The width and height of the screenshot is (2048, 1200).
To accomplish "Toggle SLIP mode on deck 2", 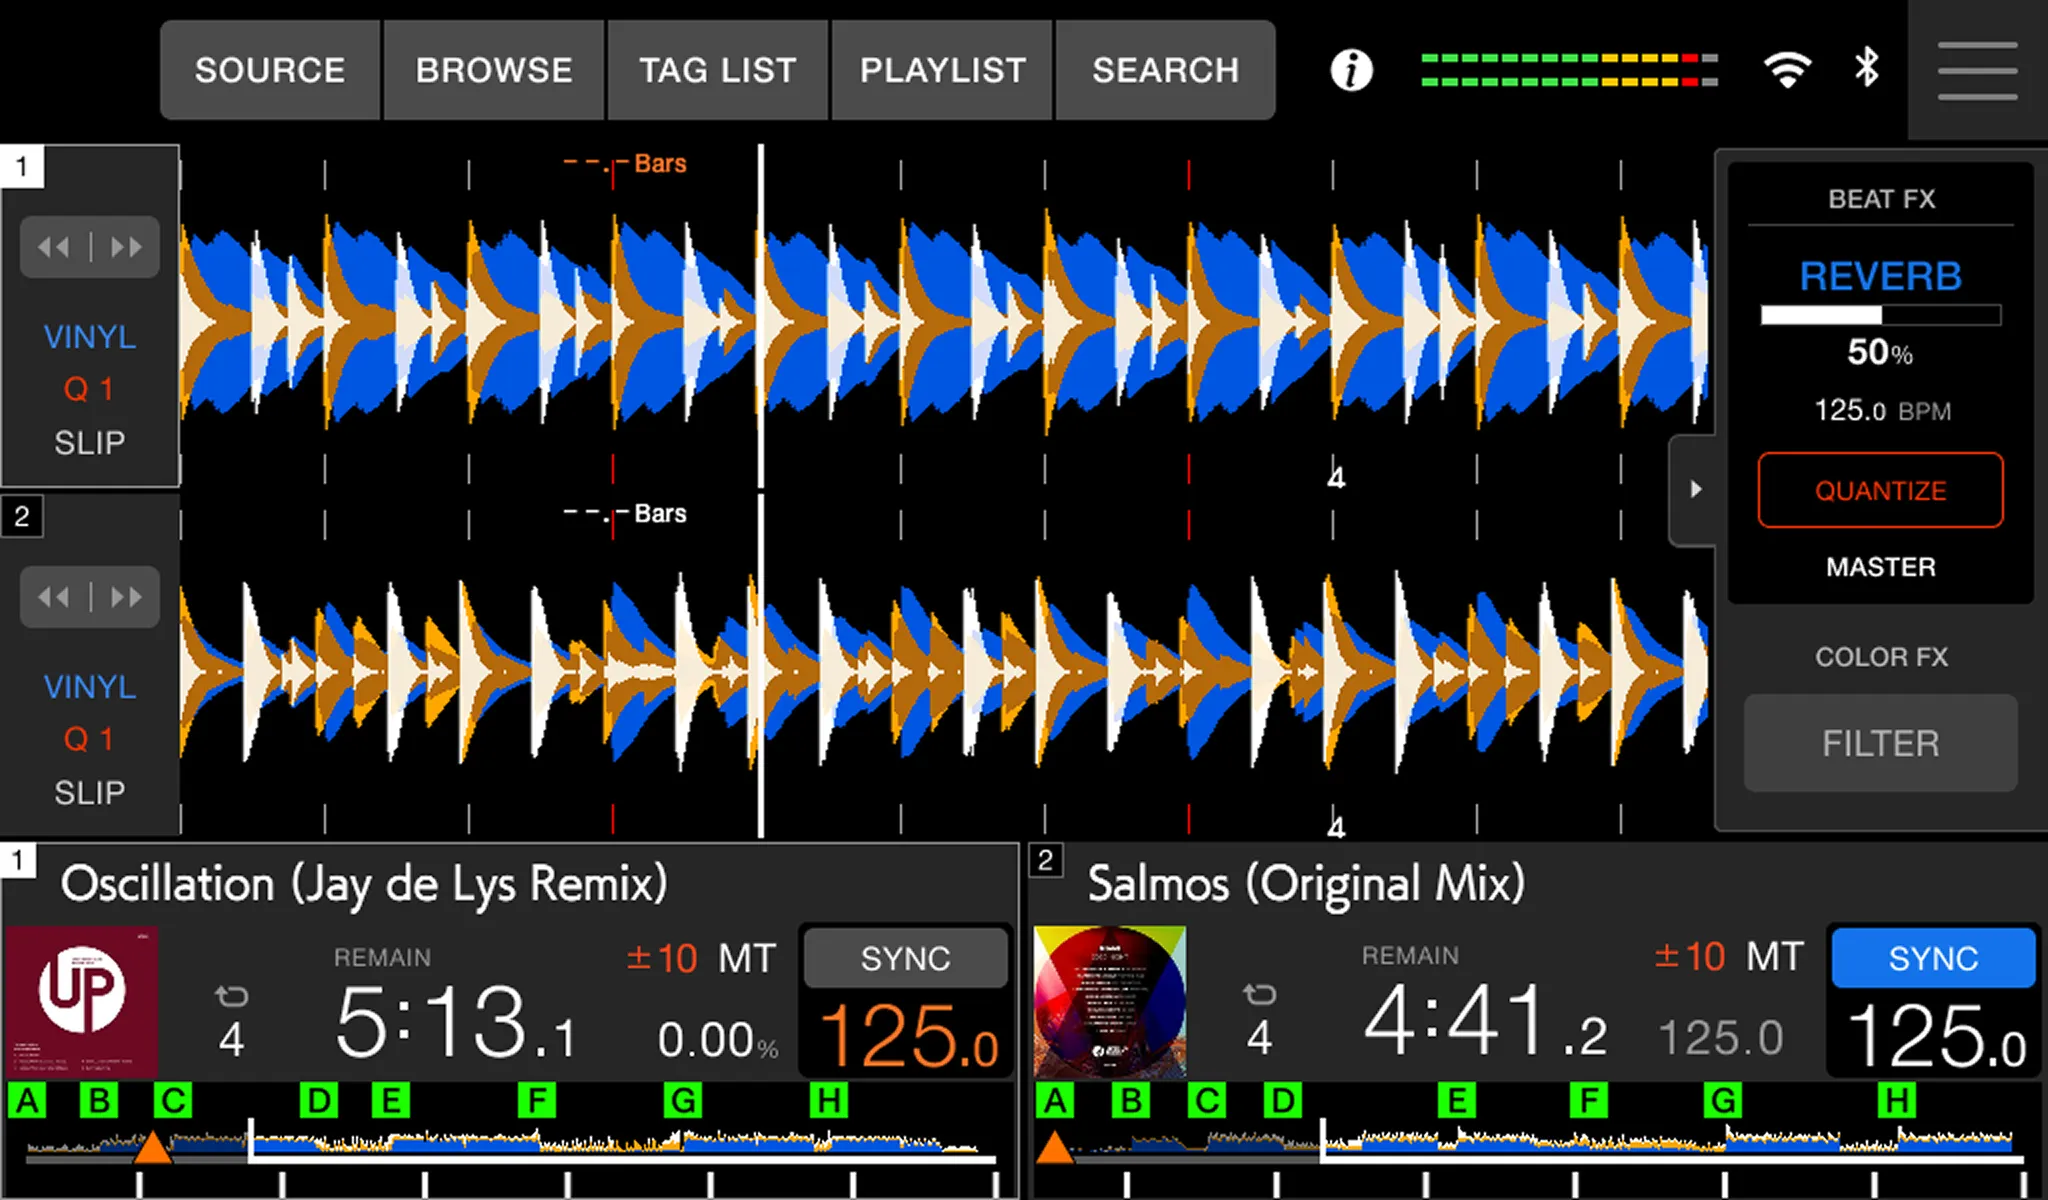I will 90,792.
